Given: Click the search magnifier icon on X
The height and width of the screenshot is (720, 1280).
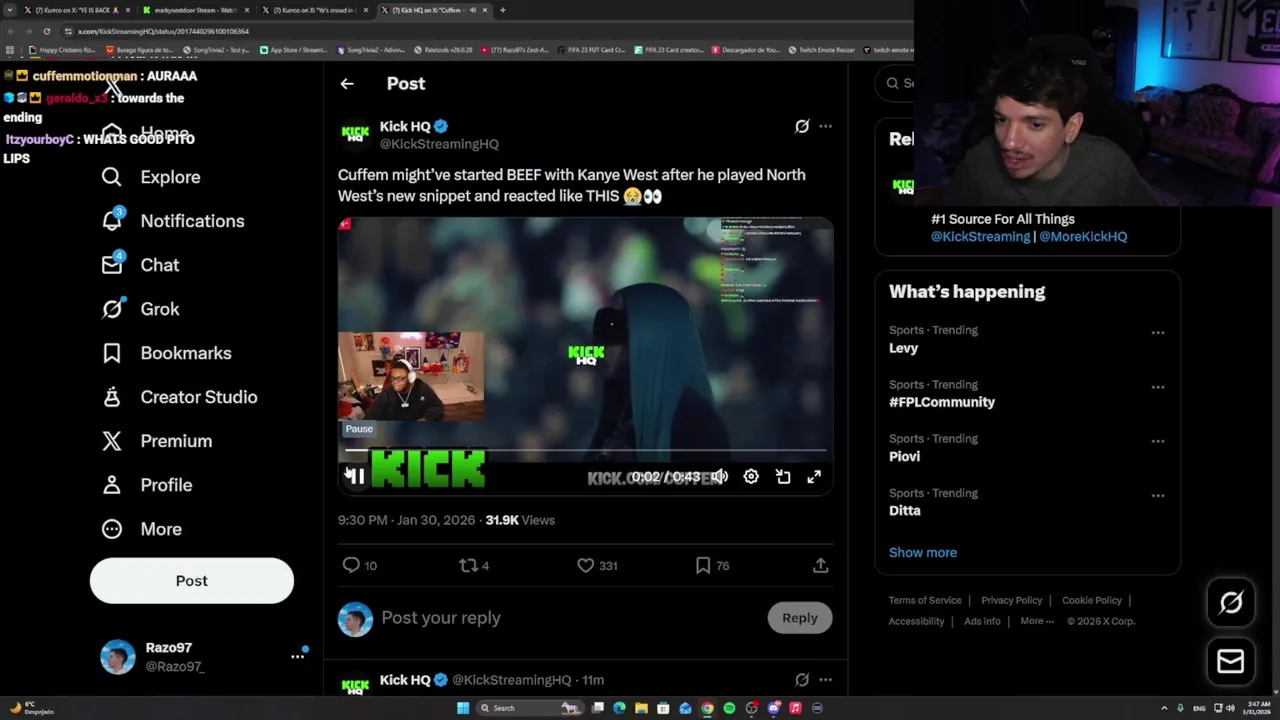Looking at the screenshot, I should click(893, 83).
